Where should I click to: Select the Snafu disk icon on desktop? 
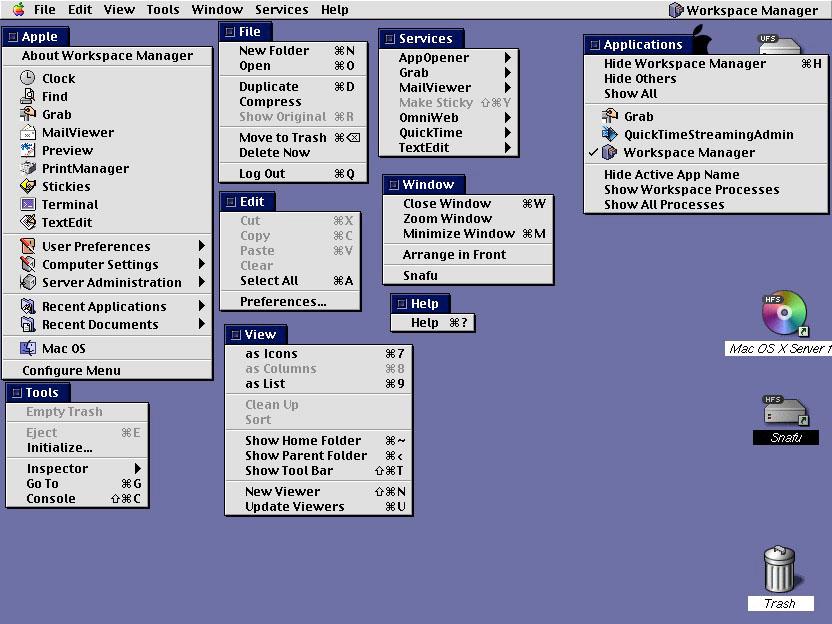(x=786, y=412)
